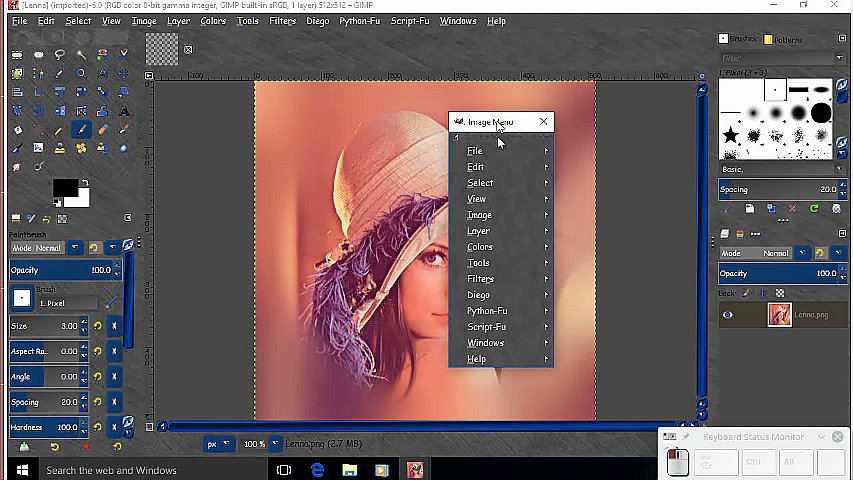The height and width of the screenshot is (480, 853).
Task: Select the star brush thumbnail
Action: [731, 136]
